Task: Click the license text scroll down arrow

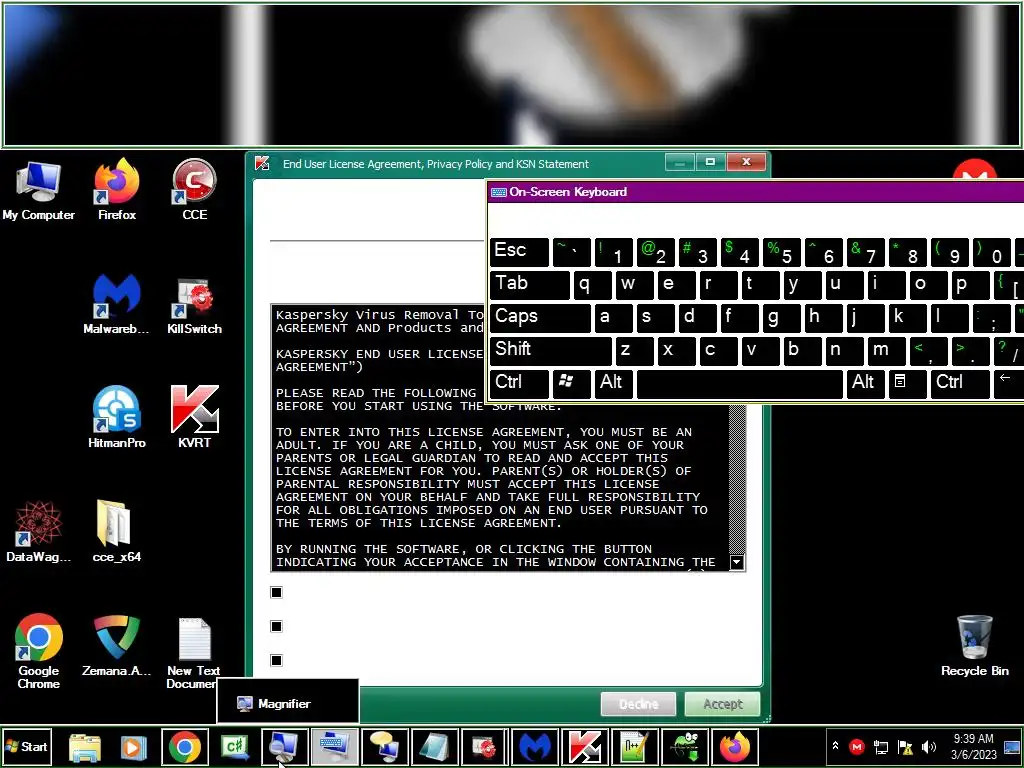Action: coord(737,562)
